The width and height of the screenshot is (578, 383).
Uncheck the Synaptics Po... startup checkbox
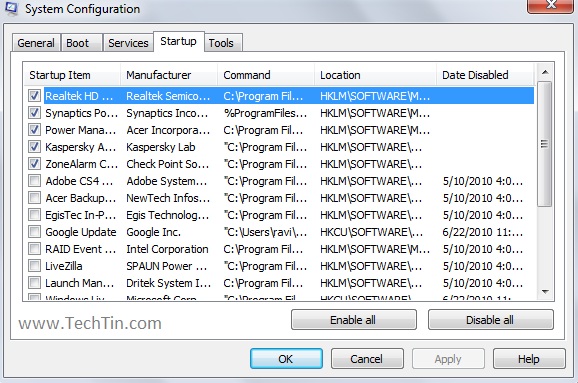34,113
